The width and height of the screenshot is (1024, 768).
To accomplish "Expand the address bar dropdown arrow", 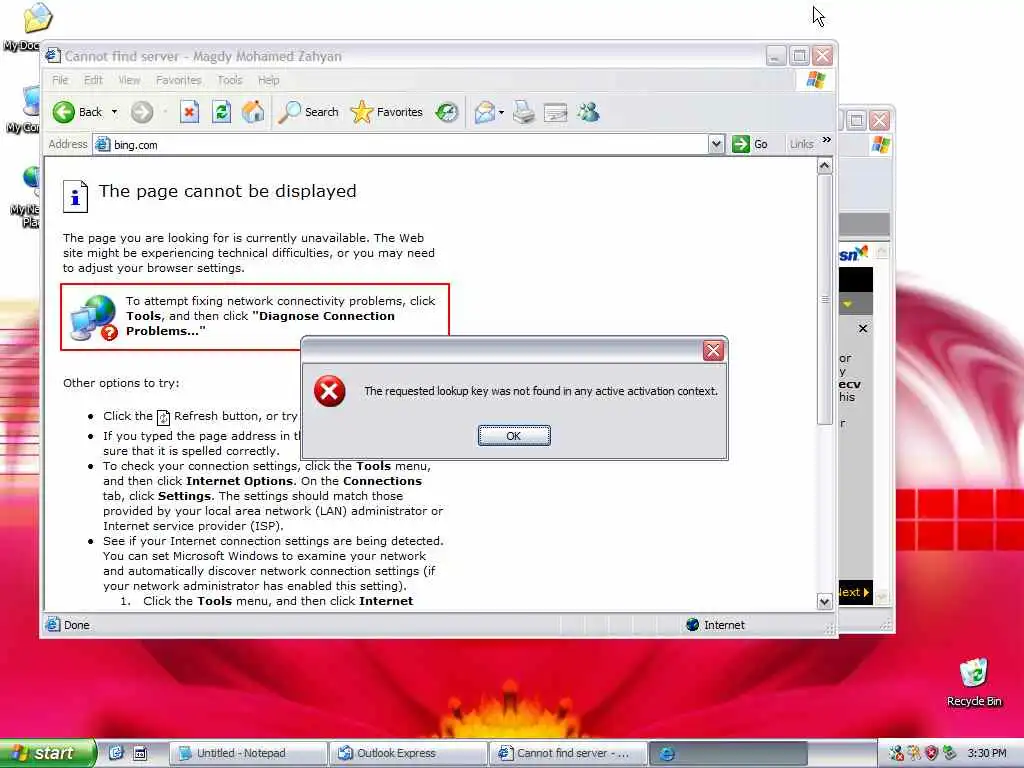I will 716,144.
